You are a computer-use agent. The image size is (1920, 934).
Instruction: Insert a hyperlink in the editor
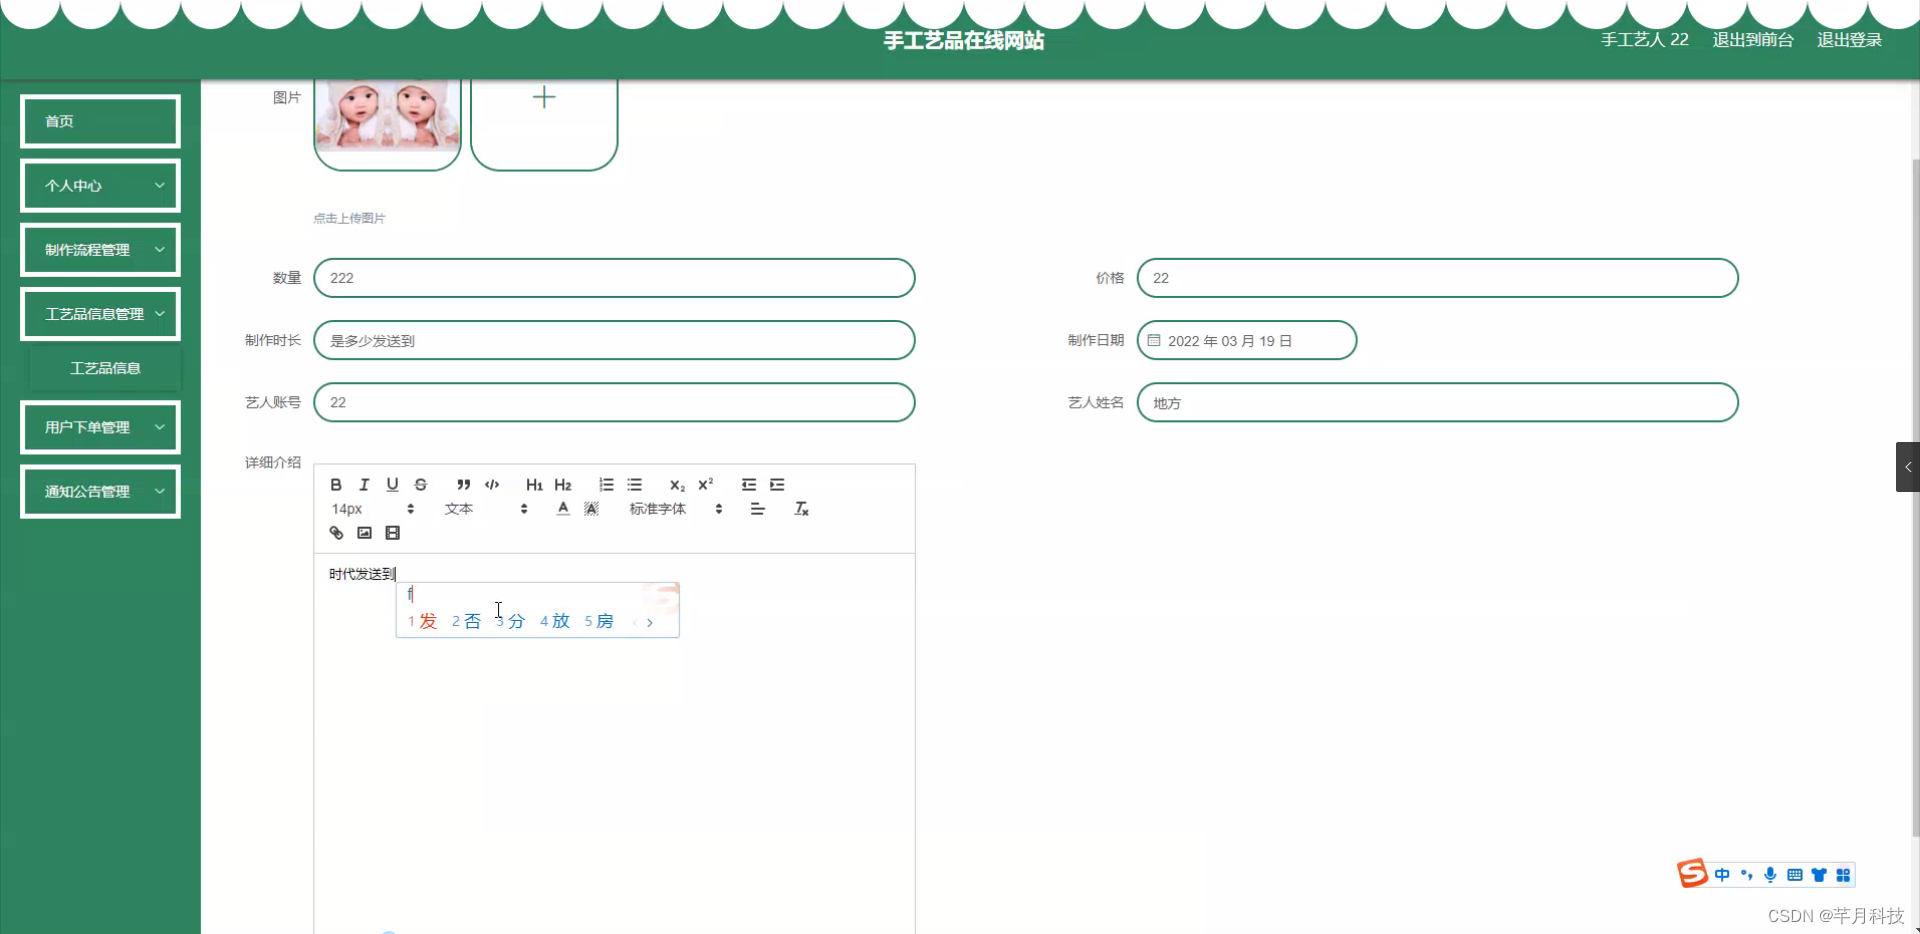point(336,532)
